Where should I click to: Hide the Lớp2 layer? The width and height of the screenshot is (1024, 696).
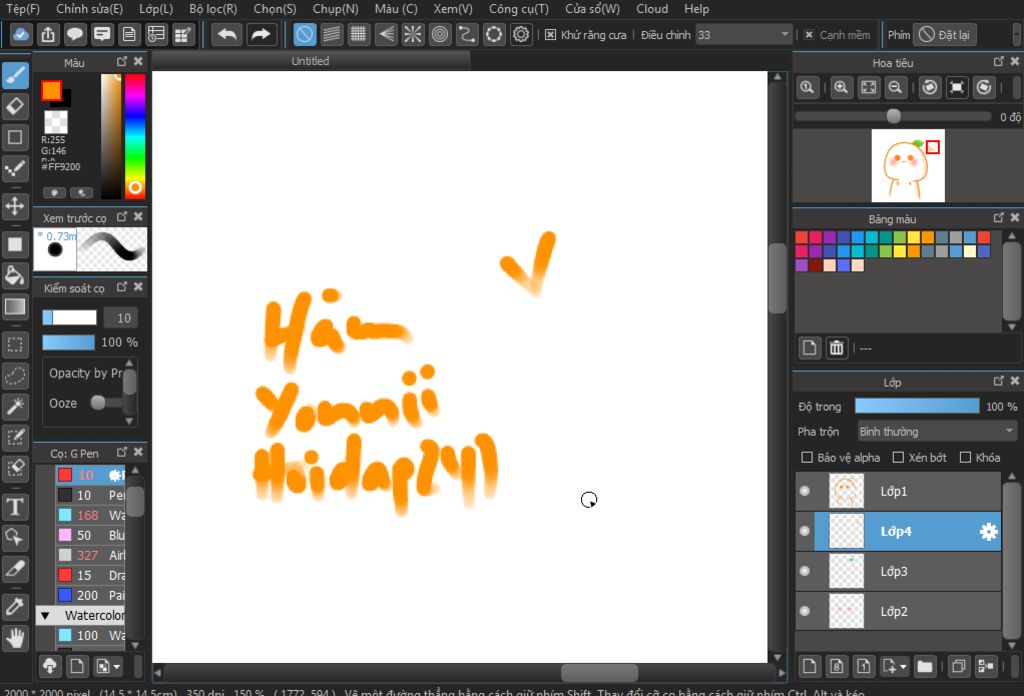click(805, 611)
